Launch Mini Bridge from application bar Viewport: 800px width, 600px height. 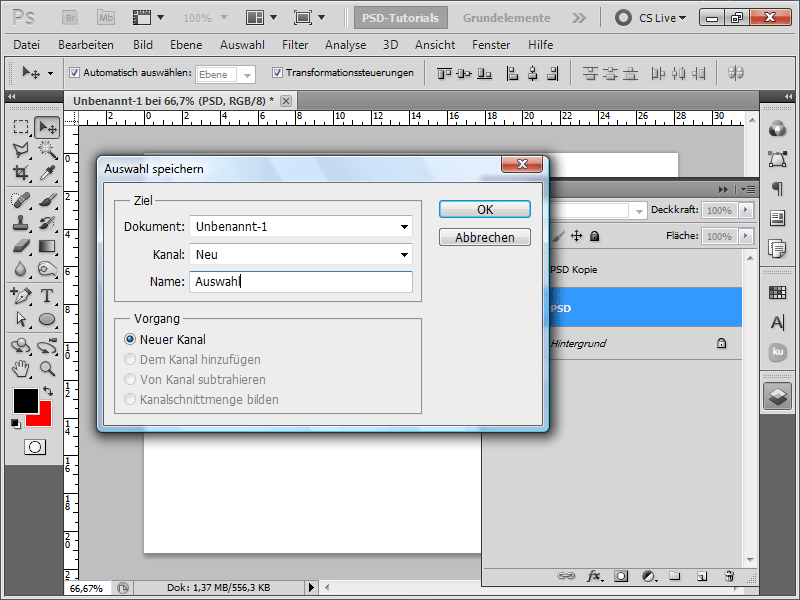pyautogui.click(x=106, y=18)
